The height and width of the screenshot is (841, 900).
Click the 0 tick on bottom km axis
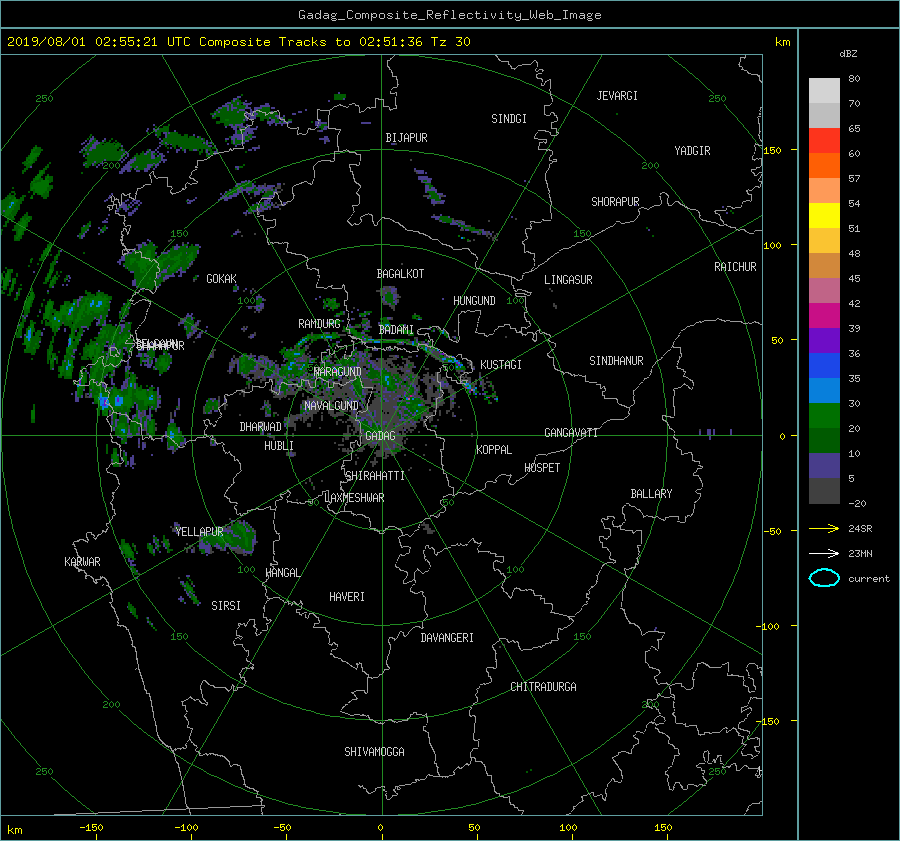click(x=380, y=828)
